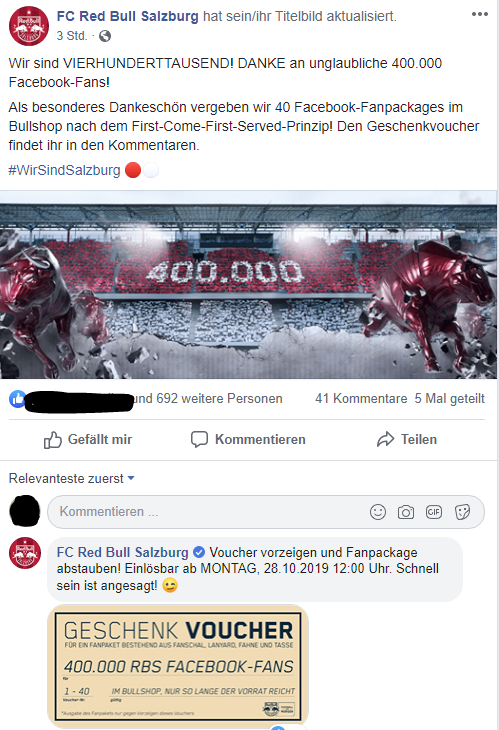Open the #WirSindSalzburg hashtag link
The height and width of the screenshot is (730, 499).
coord(64,170)
